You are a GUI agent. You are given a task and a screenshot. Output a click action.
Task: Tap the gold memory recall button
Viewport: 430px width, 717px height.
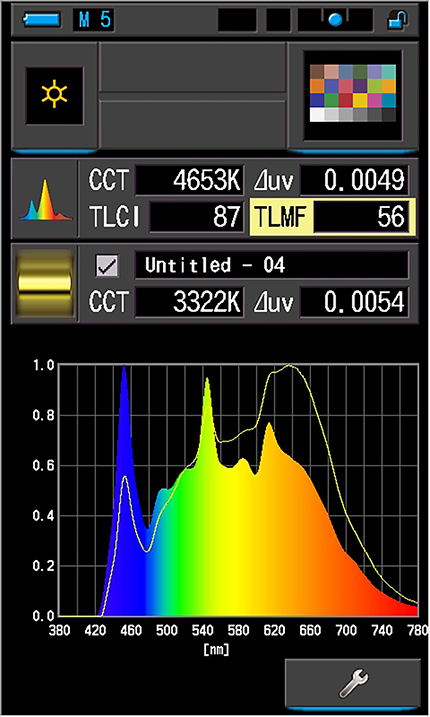coord(45,284)
